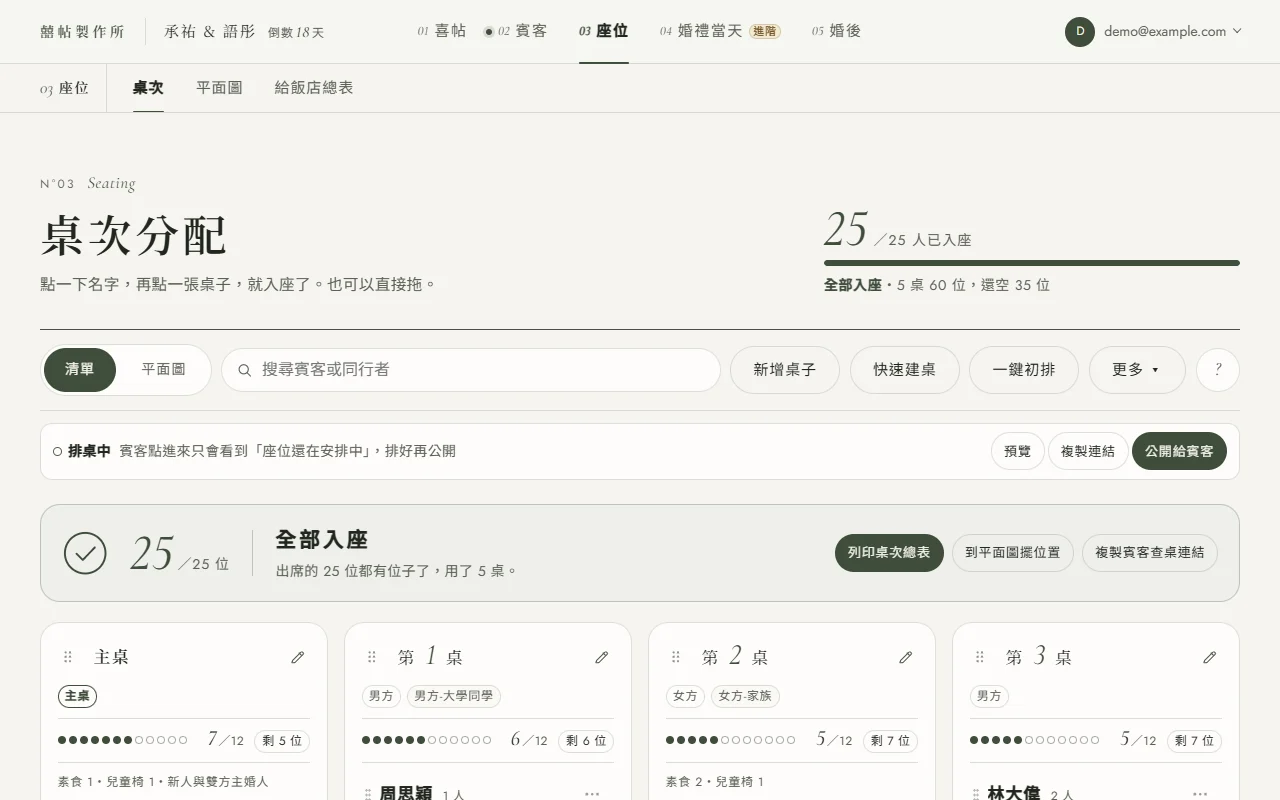Click 到平面圖擺位置 button
The width and height of the screenshot is (1280, 800).
click(1013, 552)
